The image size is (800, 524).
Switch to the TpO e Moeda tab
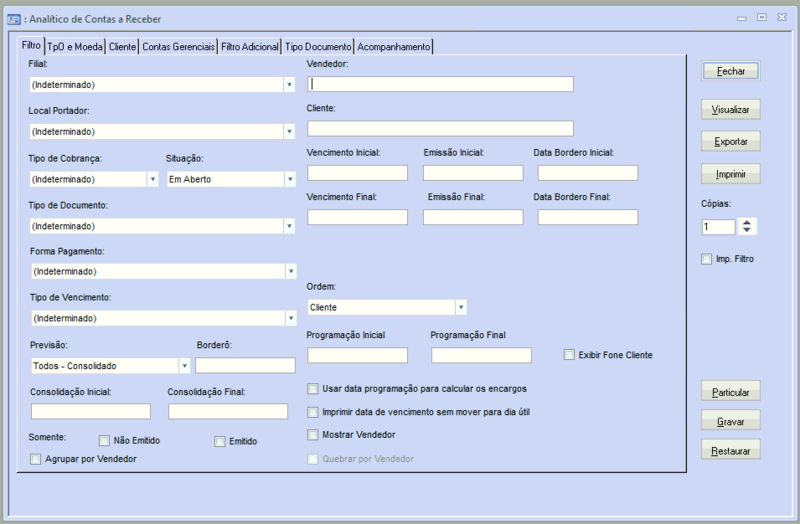coord(75,47)
